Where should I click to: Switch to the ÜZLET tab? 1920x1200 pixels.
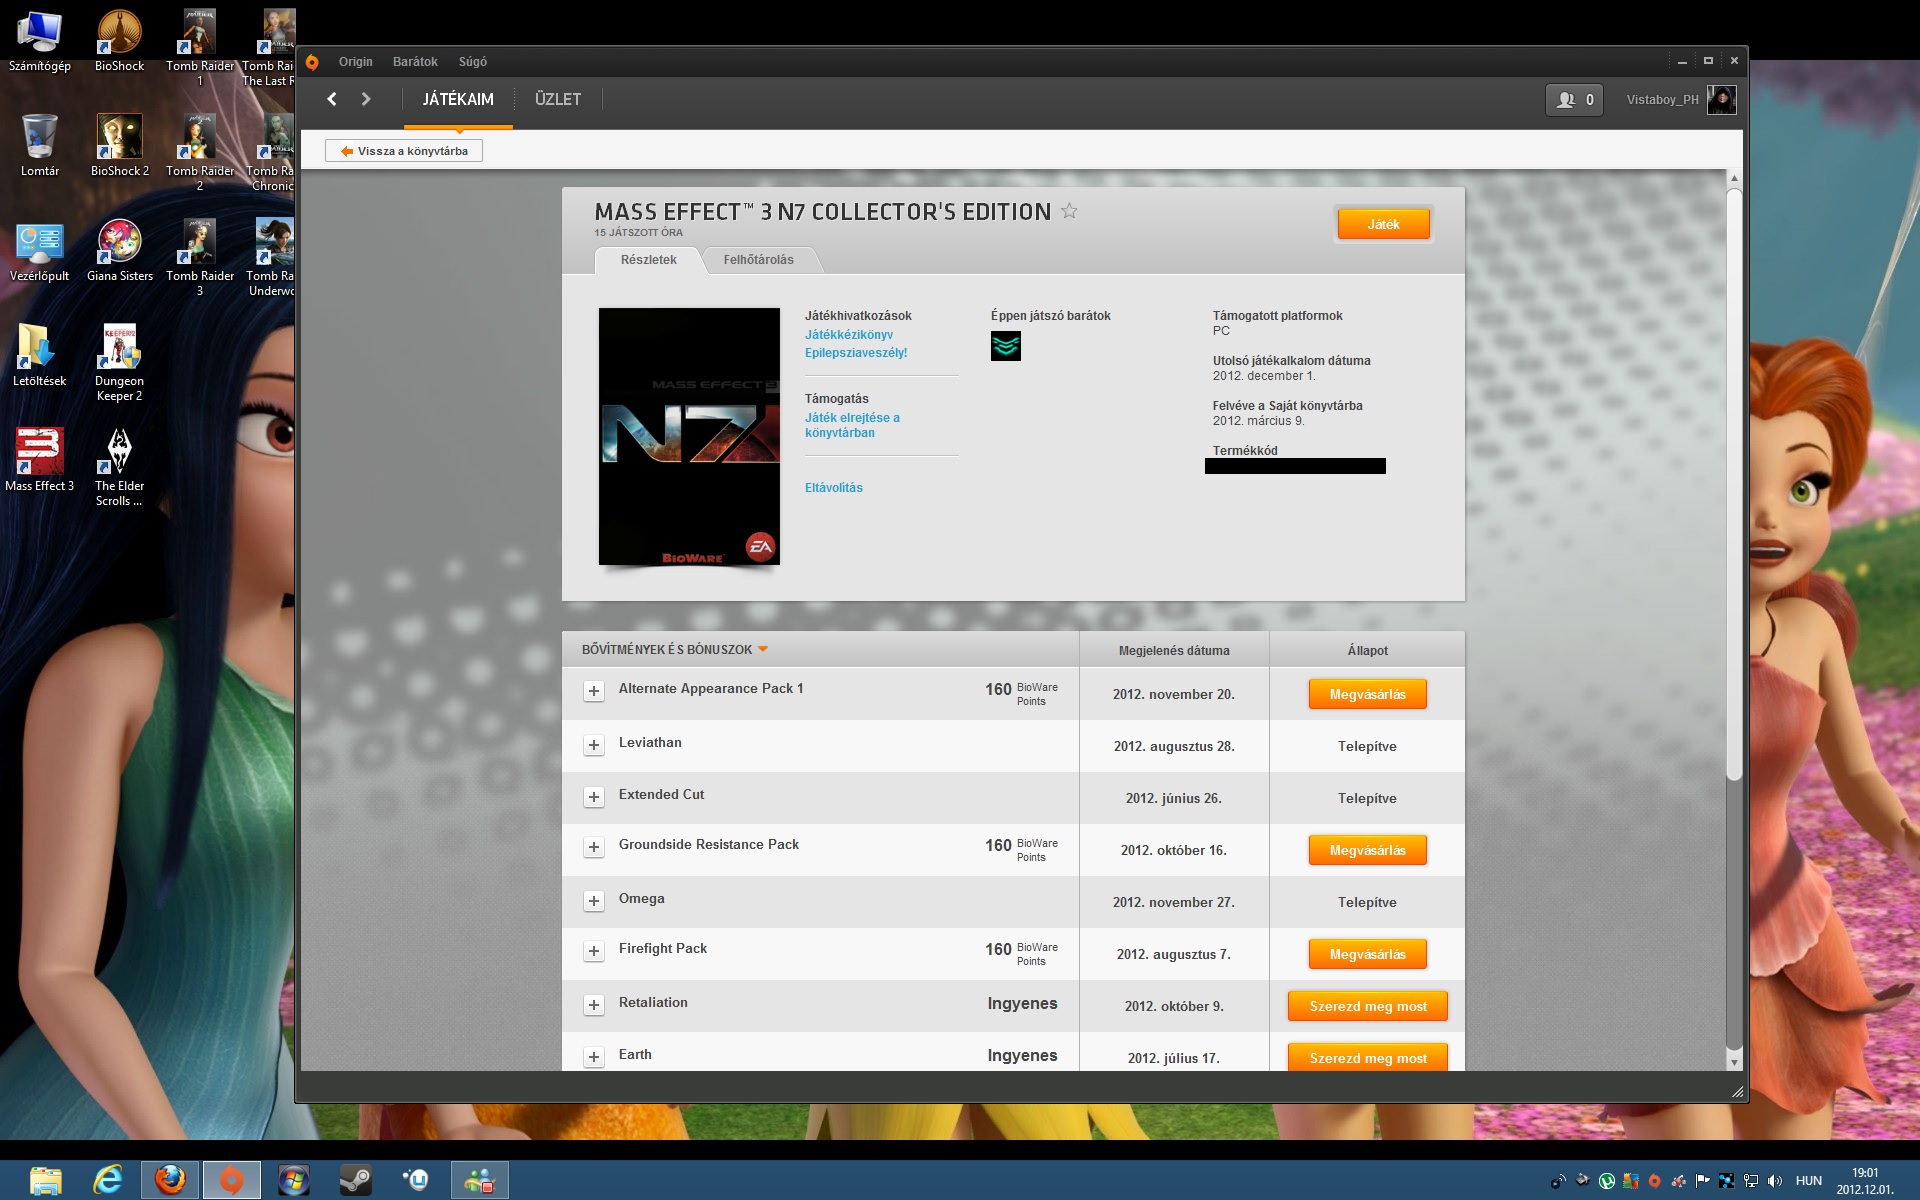click(x=558, y=99)
